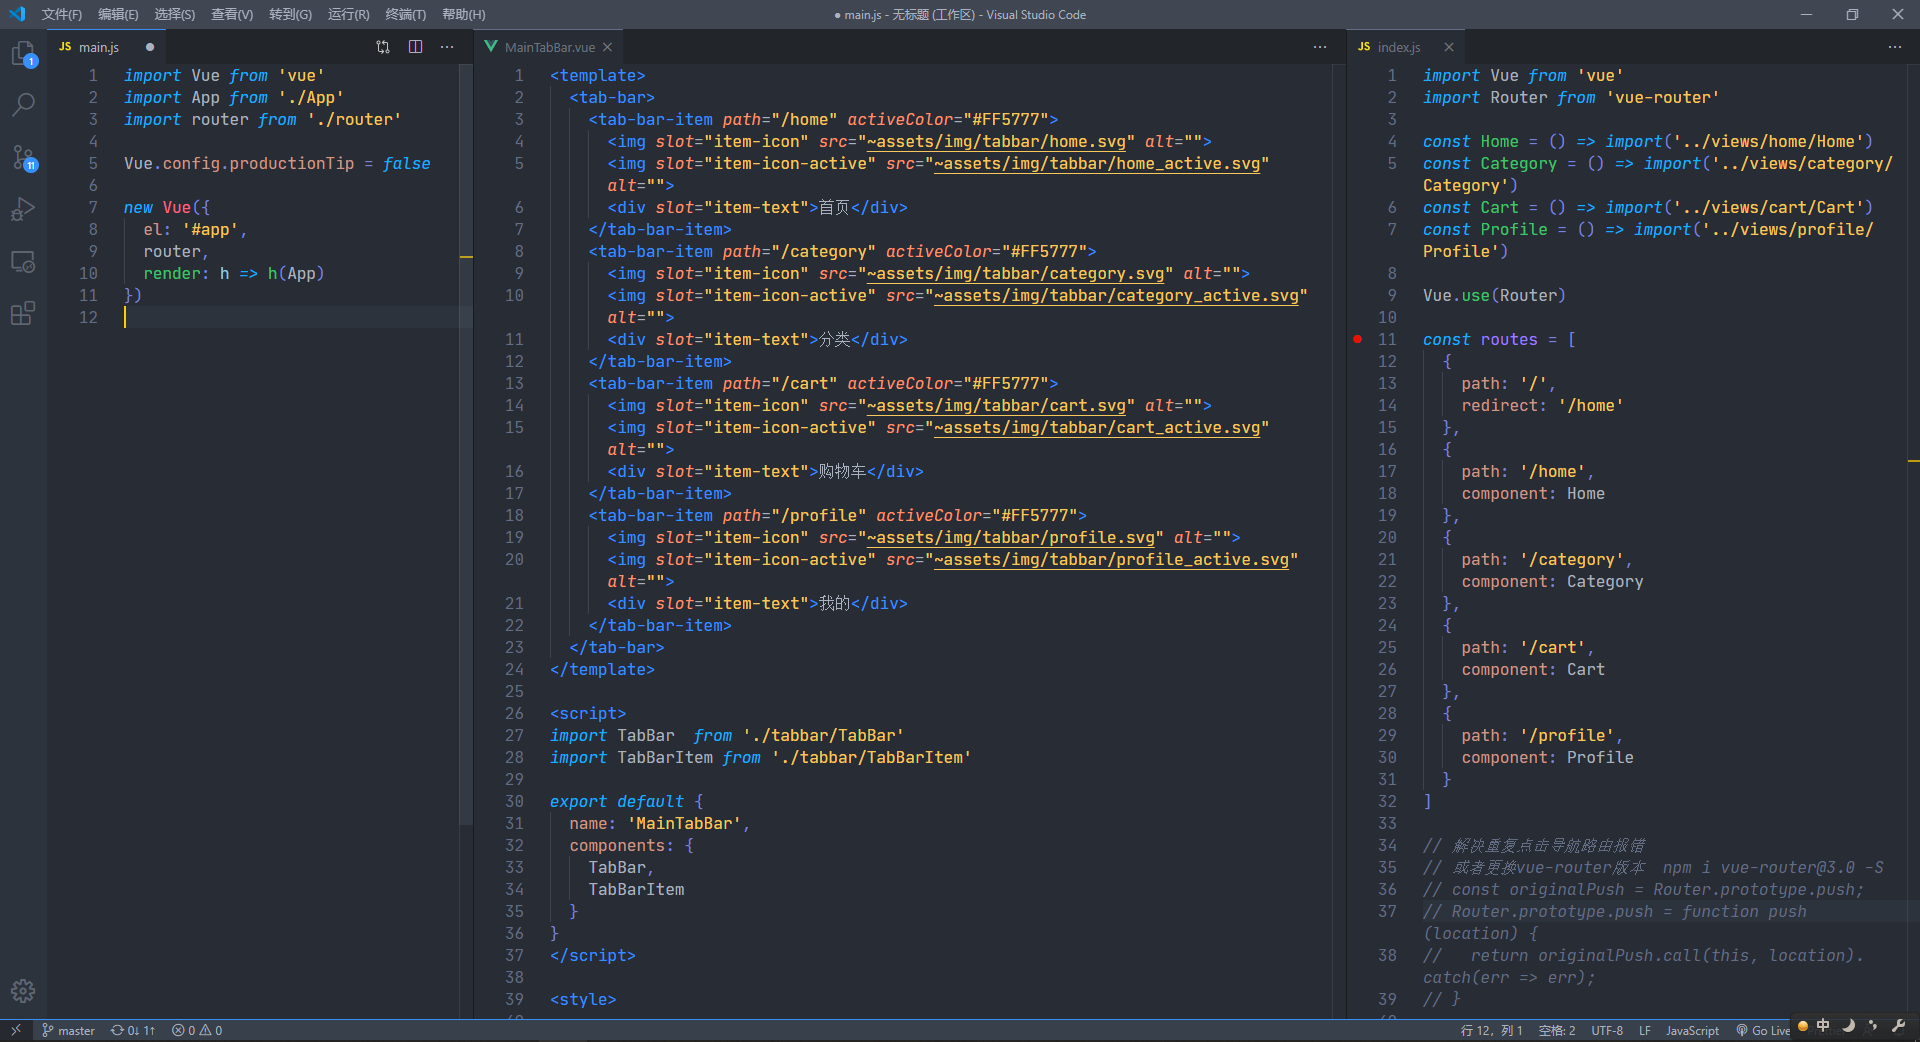Toggle IME Chinese mode indicator 中
Viewport: 1920px width, 1042px height.
[1823, 1026]
